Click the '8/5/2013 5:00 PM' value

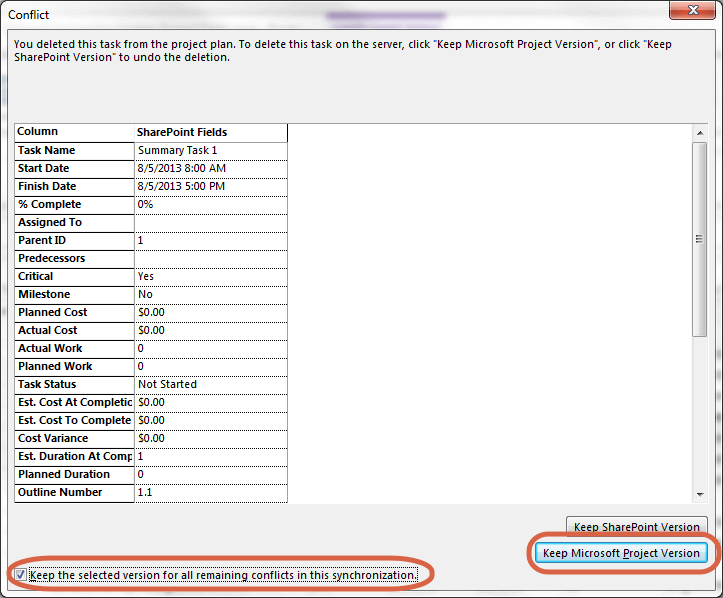click(x=181, y=186)
